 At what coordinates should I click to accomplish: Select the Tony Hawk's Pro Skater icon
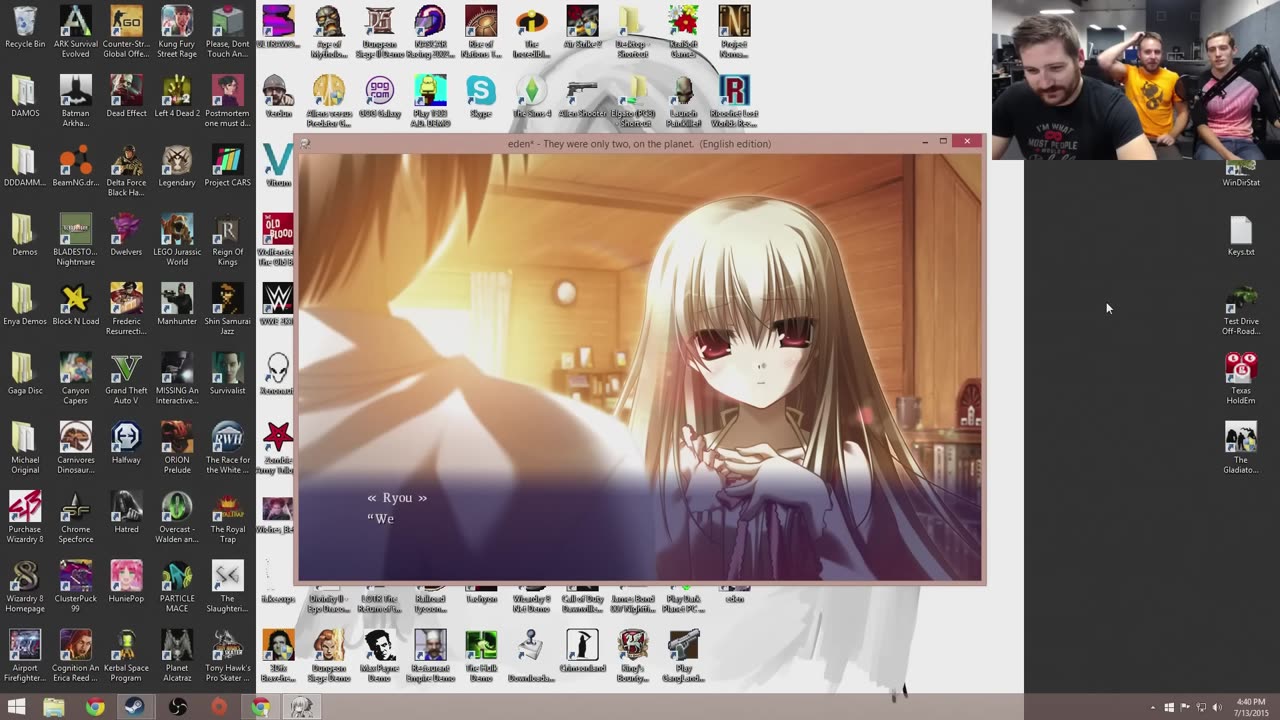[227, 655]
